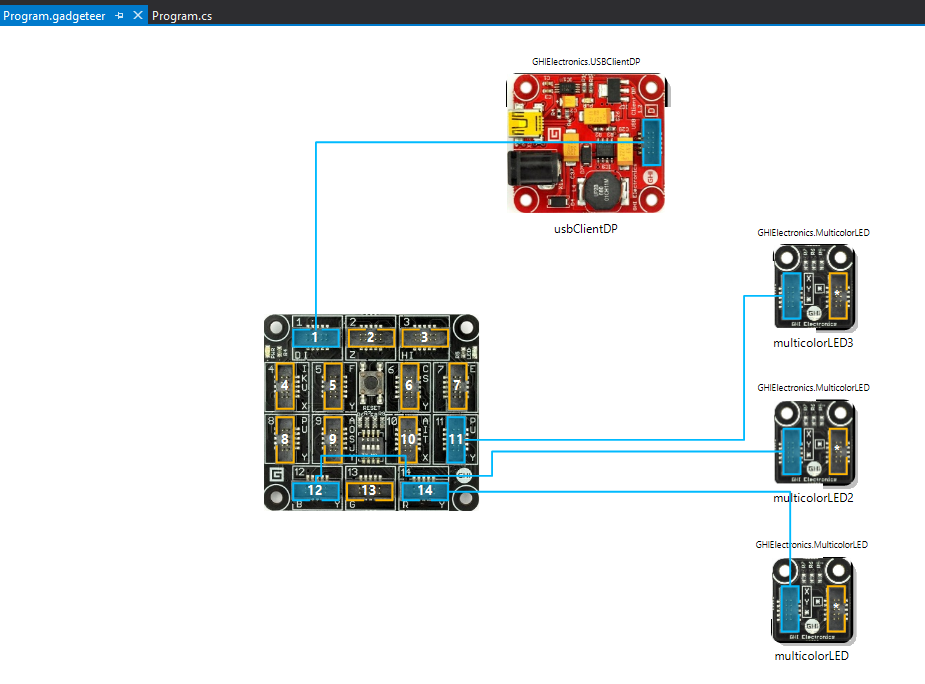Click mainboard socket 13
925x684 pixels.
coord(369,490)
